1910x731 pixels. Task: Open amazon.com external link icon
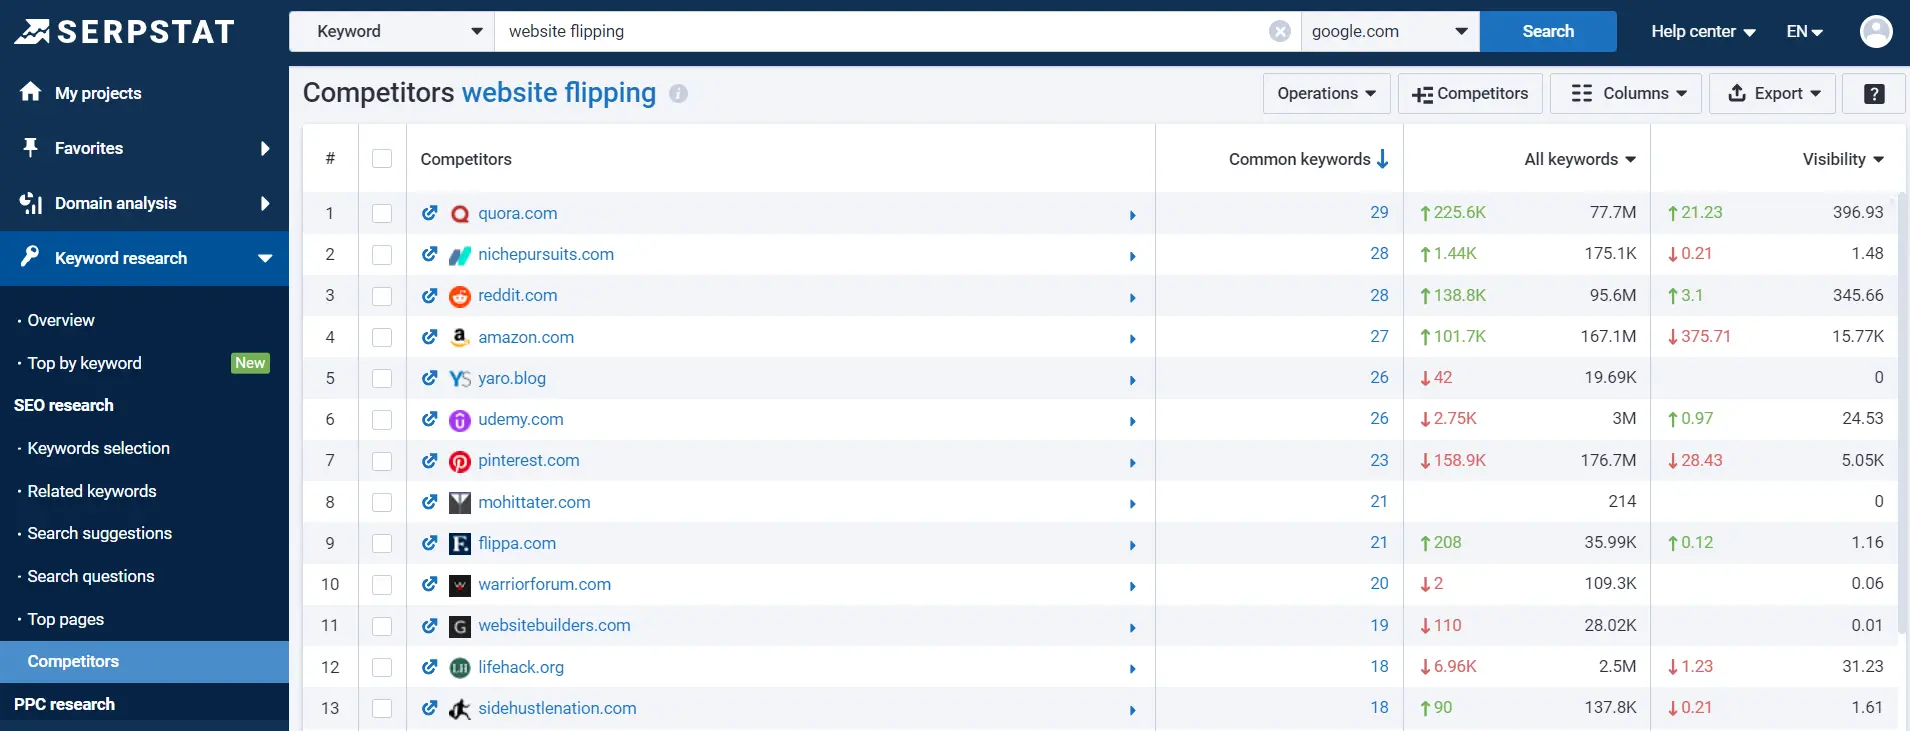tap(430, 337)
